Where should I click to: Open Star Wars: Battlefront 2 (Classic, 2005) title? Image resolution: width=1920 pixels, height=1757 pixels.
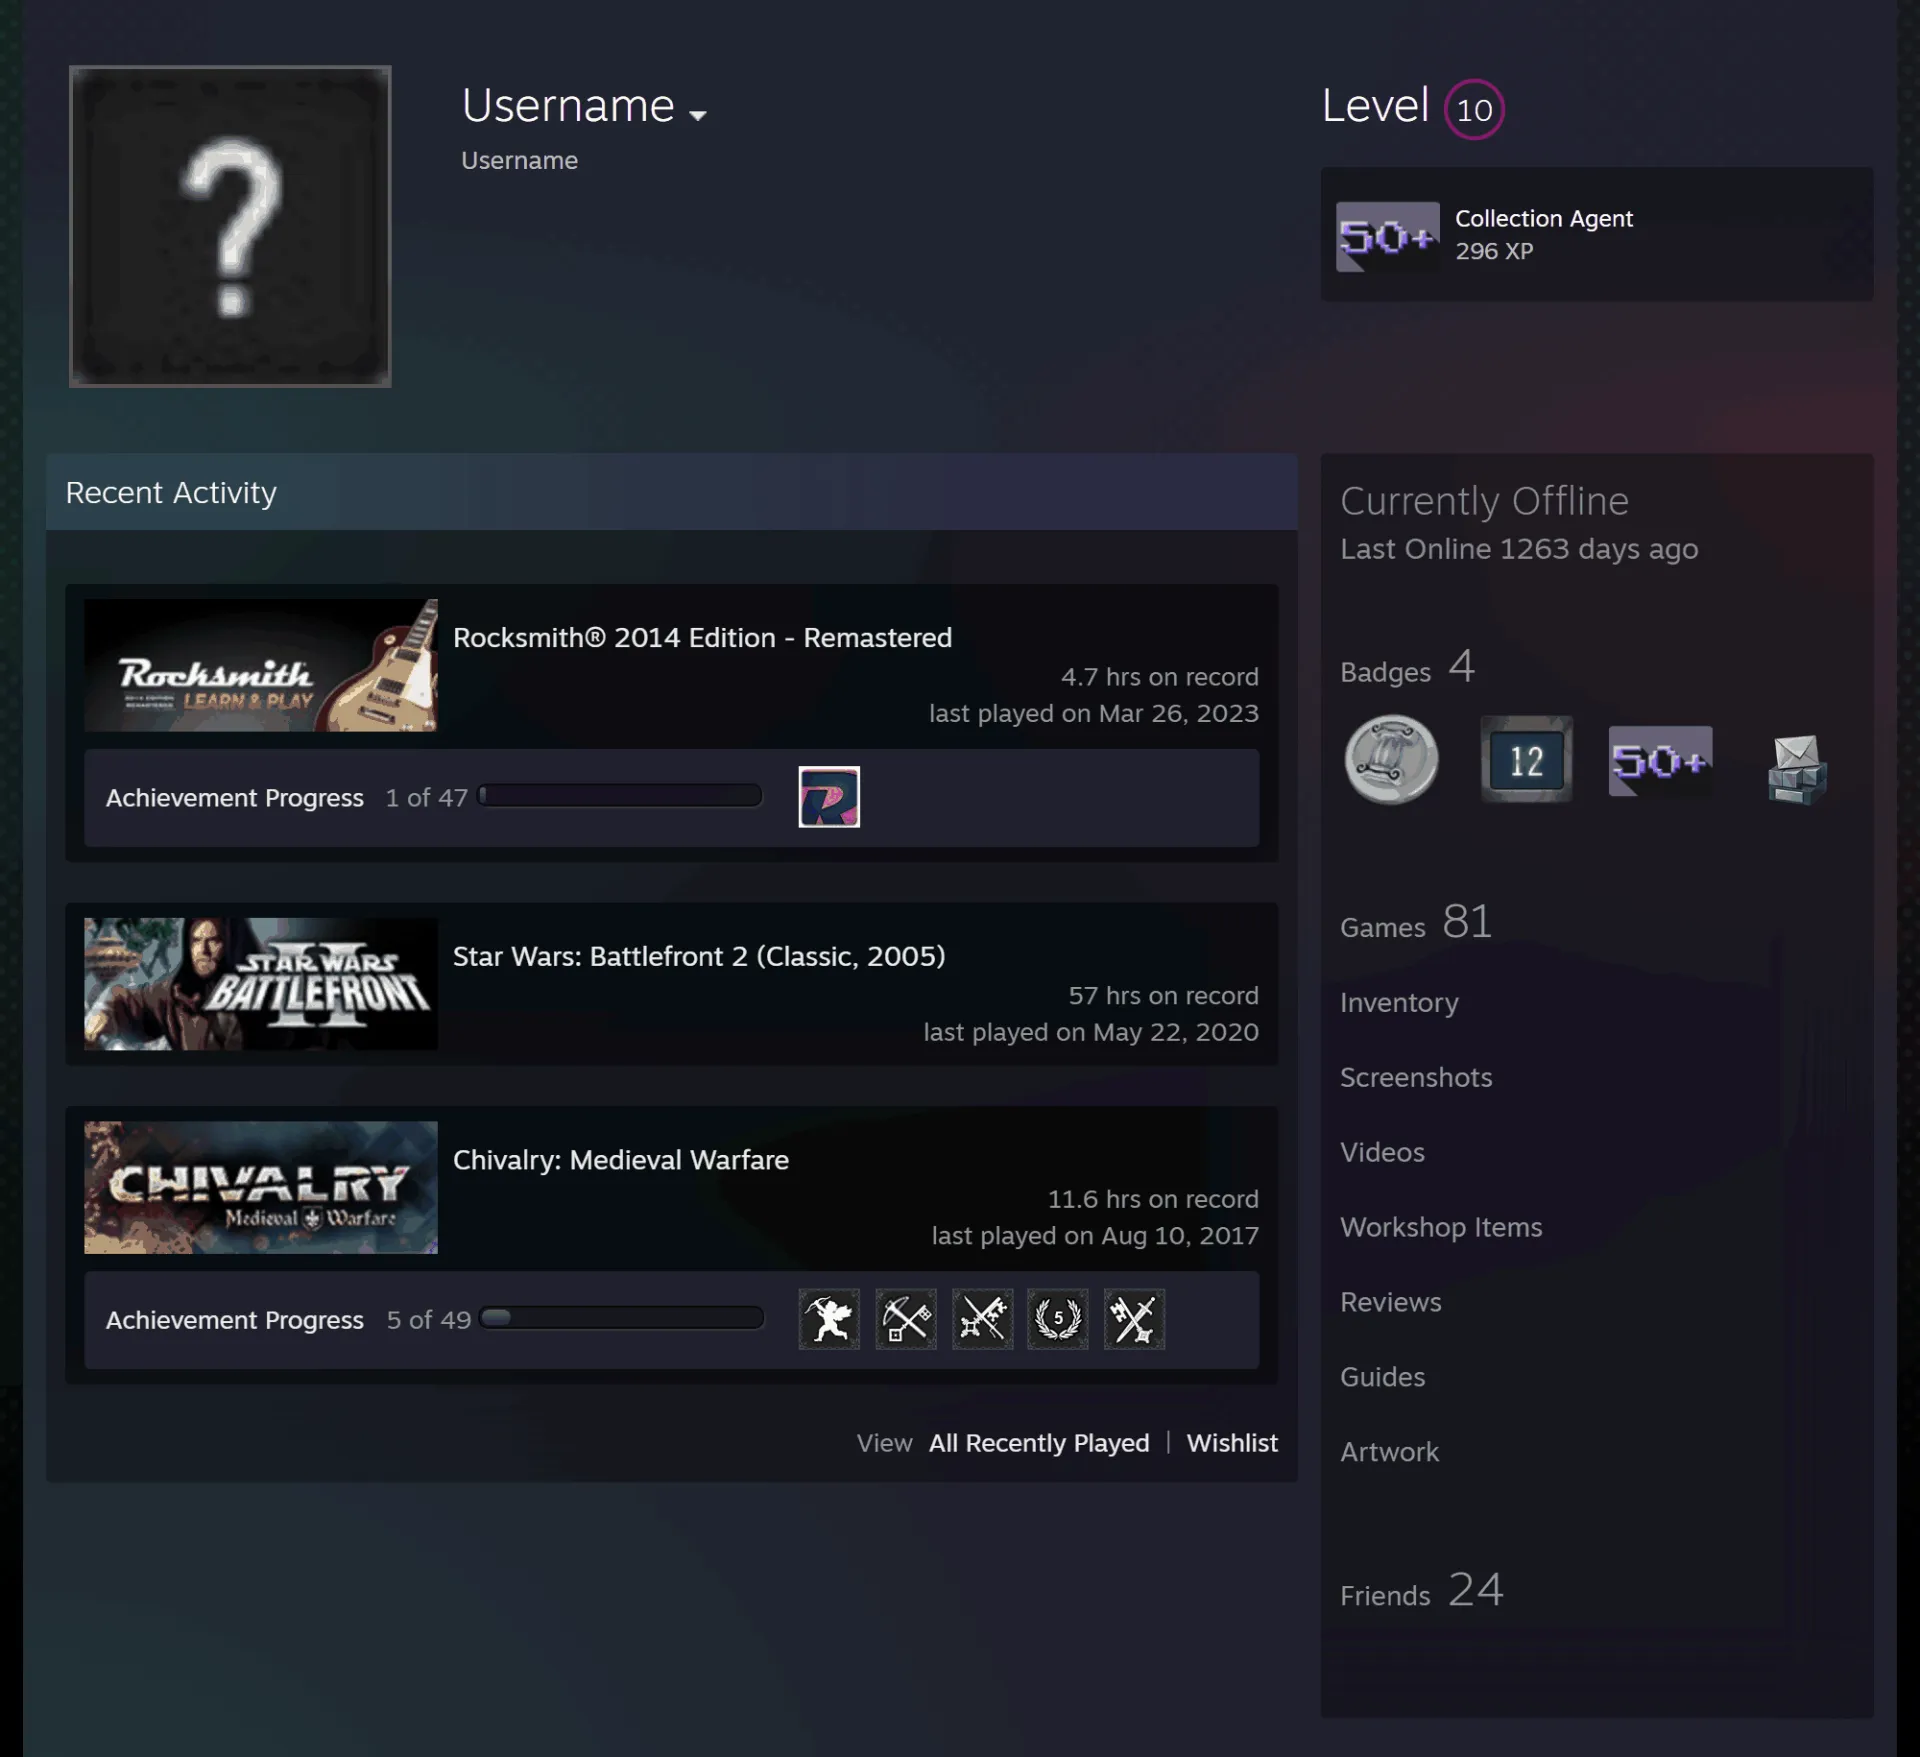(x=699, y=957)
